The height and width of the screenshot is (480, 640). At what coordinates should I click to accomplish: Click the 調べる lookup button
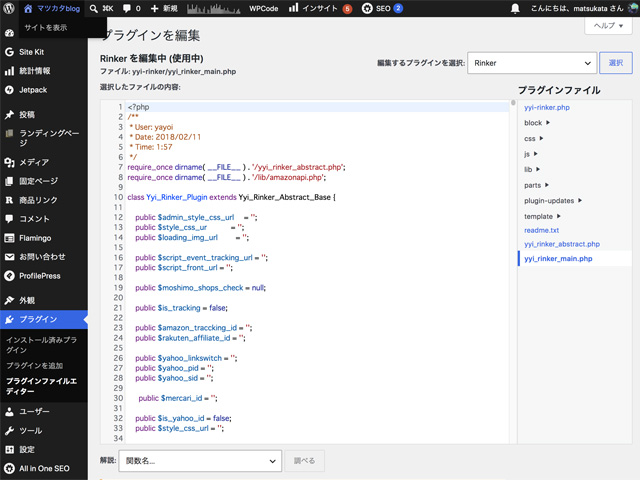pos(304,461)
